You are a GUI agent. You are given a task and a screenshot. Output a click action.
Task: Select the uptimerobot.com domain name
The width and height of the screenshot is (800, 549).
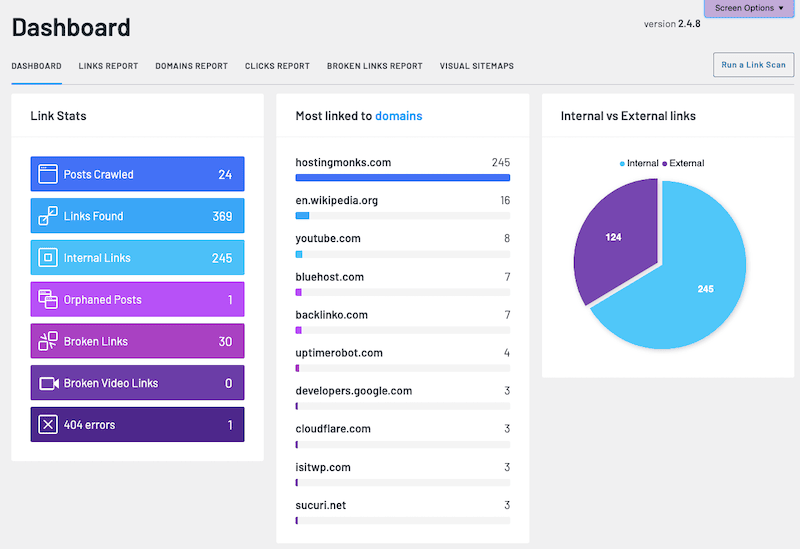[339, 353]
